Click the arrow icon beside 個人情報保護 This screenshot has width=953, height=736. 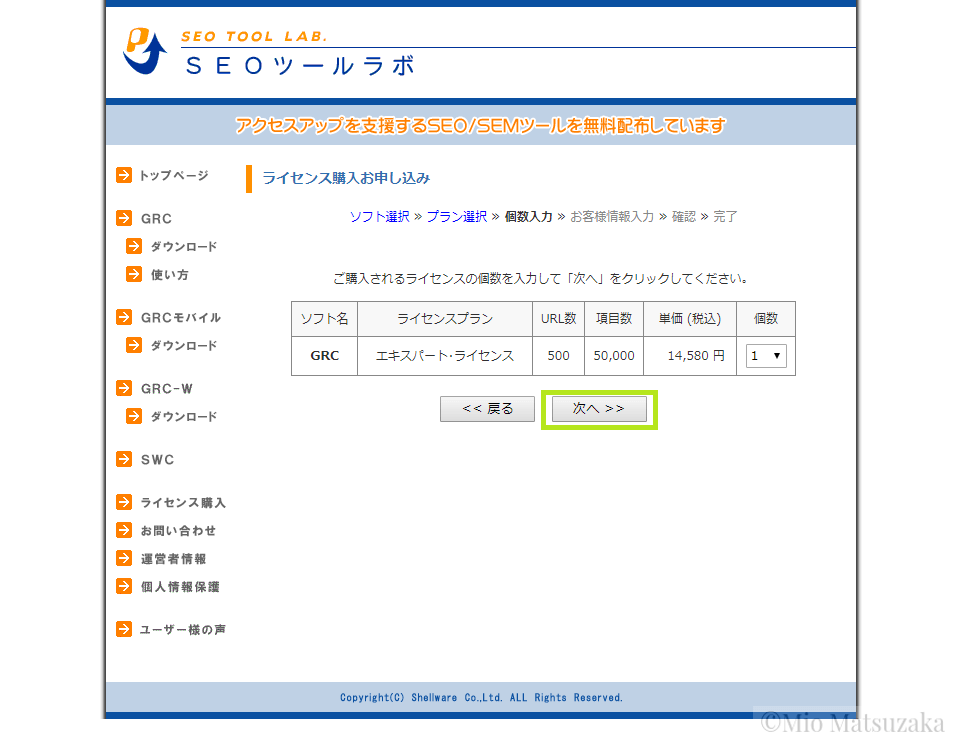point(124,586)
